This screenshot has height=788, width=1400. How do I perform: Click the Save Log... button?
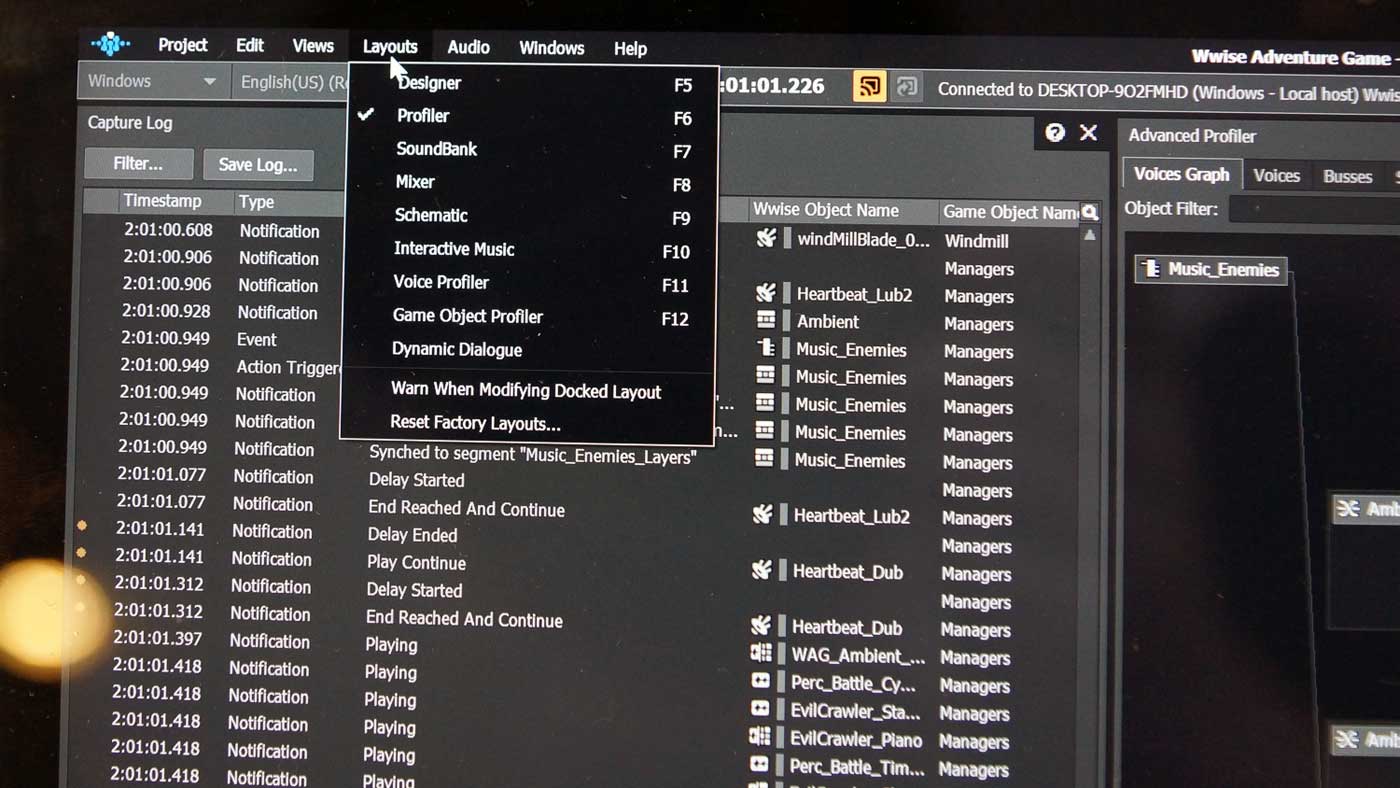click(x=258, y=165)
